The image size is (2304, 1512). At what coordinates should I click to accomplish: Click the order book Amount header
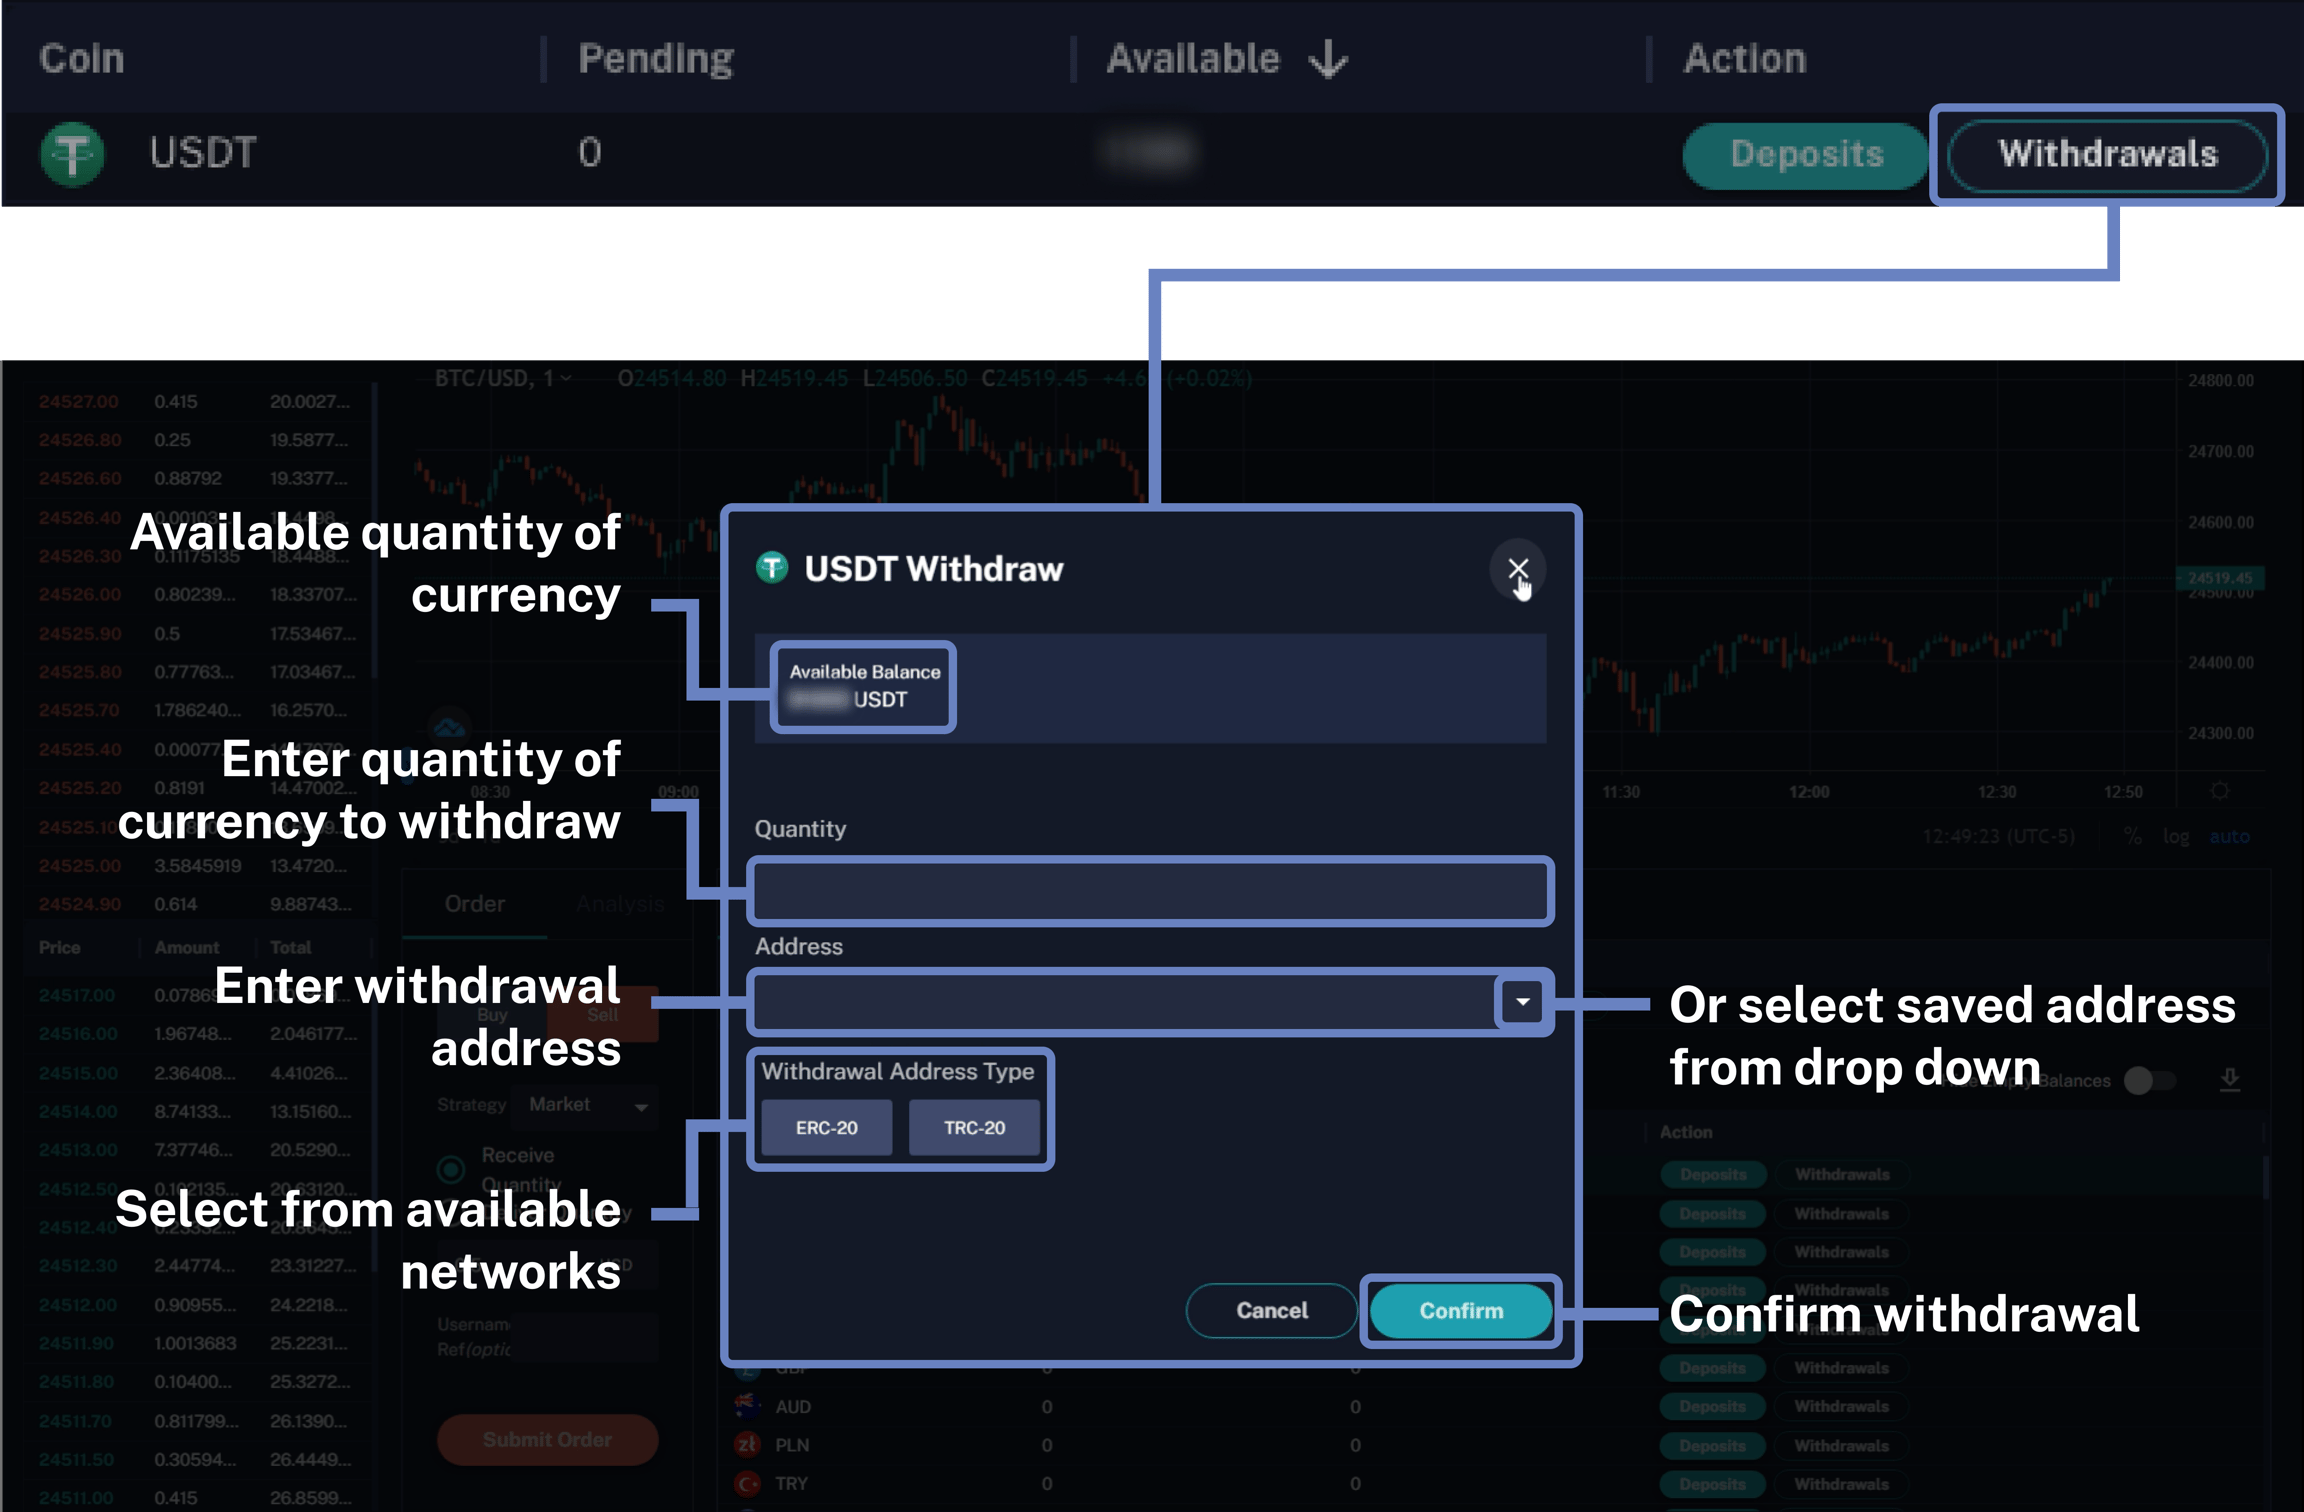(186, 947)
